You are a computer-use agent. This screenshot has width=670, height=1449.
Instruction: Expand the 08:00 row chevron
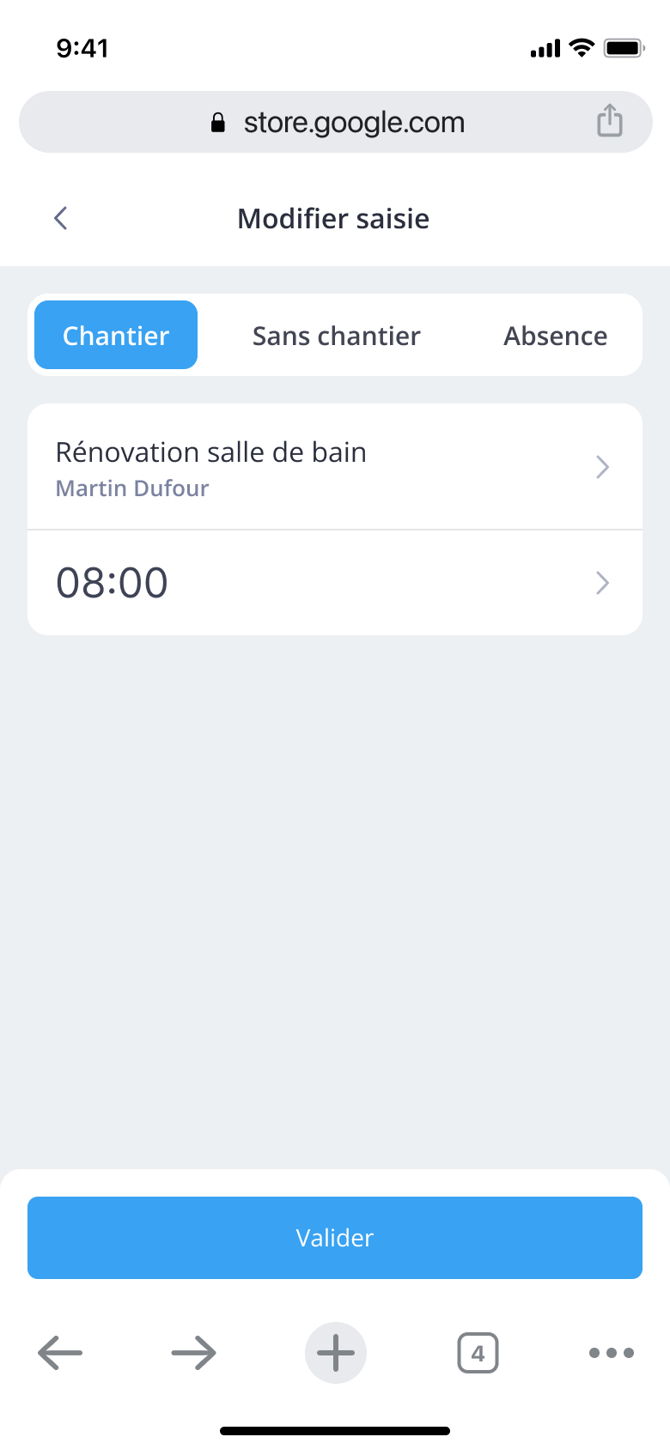pyautogui.click(x=602, y=583)
